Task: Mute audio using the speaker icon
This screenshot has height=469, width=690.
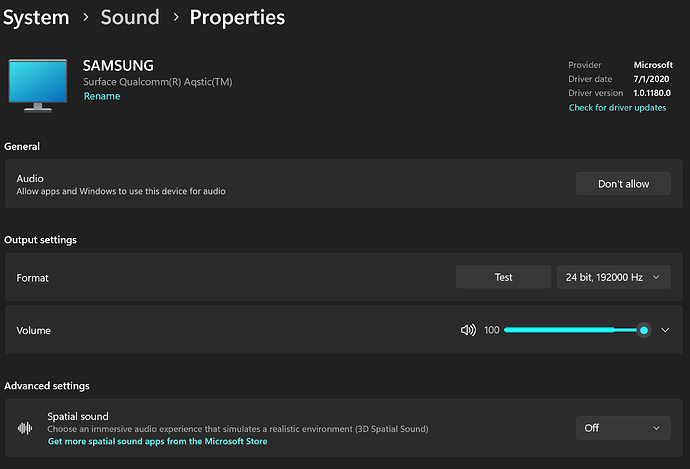Action: (x=468, y=330)
